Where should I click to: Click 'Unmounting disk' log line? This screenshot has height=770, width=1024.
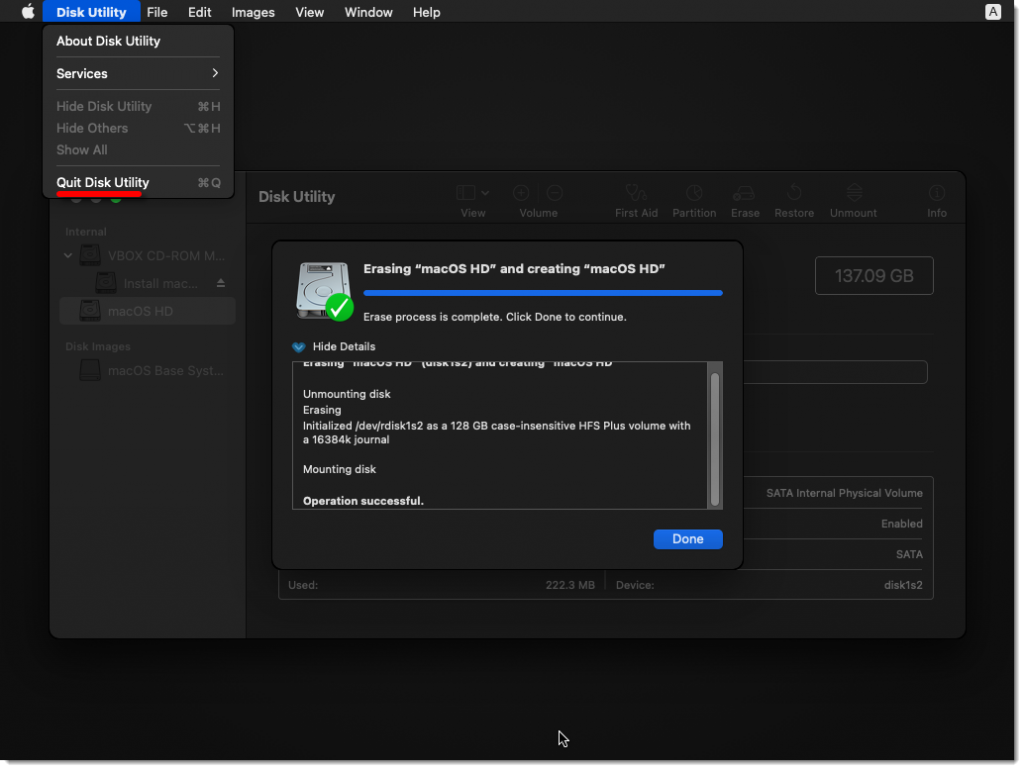(346, 394)
